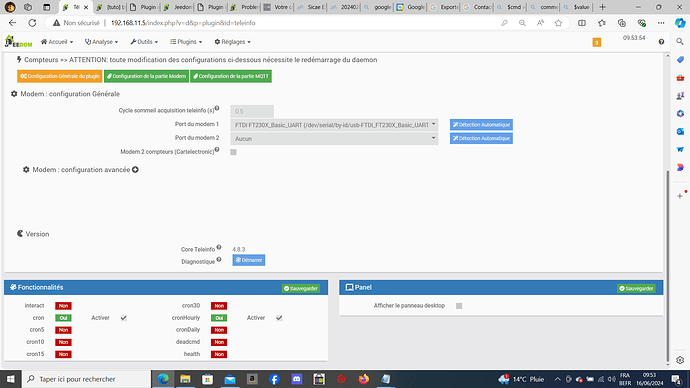The height and width of the screenshot is (388, 690).
Task: Toggle the Modem 2 compteurs checkbox
Action: (233, 152)
